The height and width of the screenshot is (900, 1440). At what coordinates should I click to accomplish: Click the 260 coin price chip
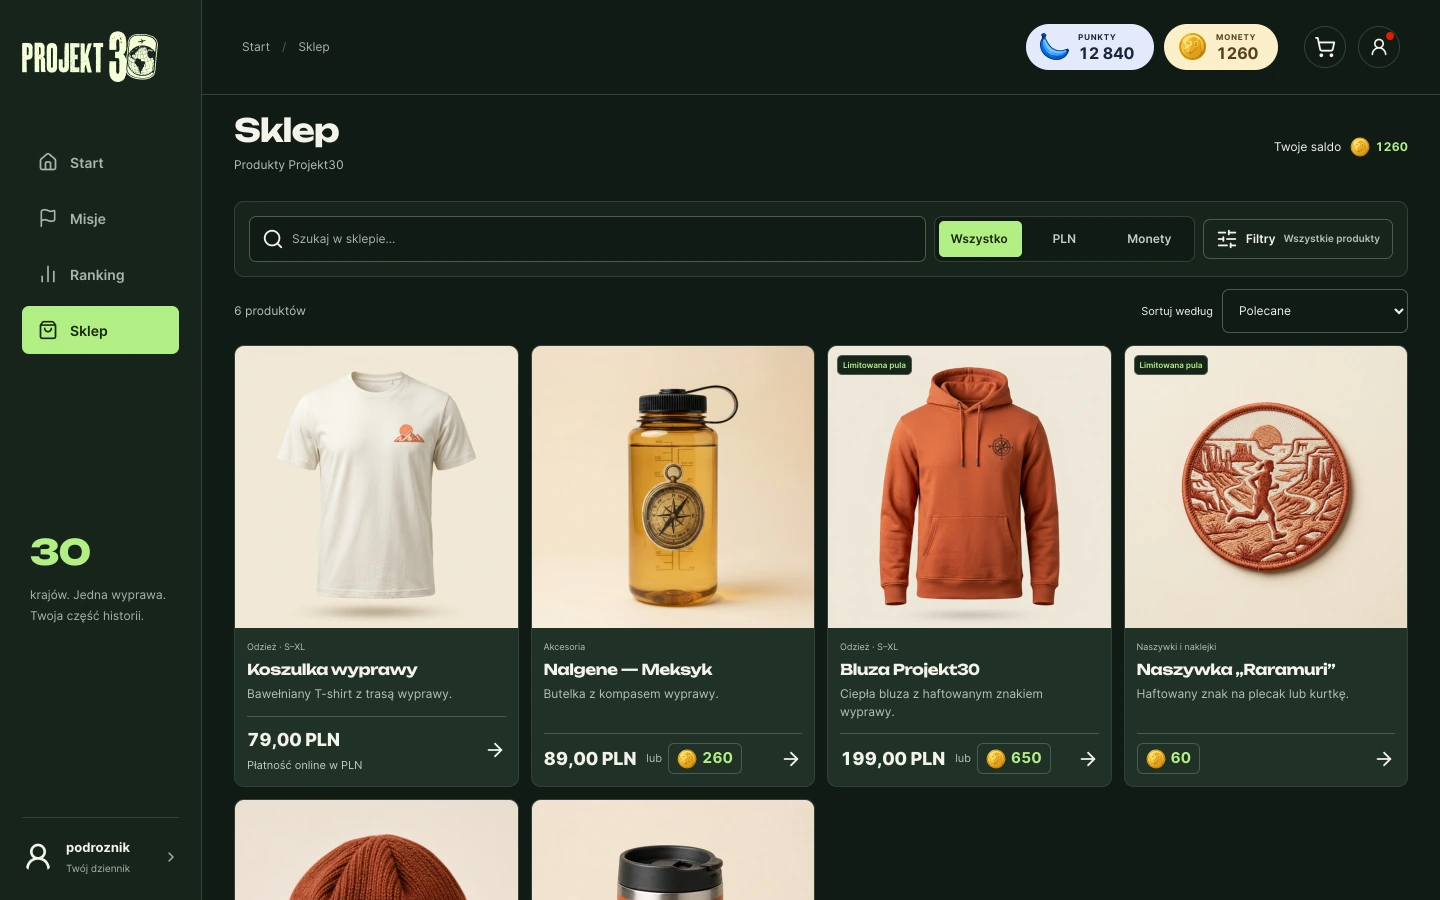pos(705,758)
